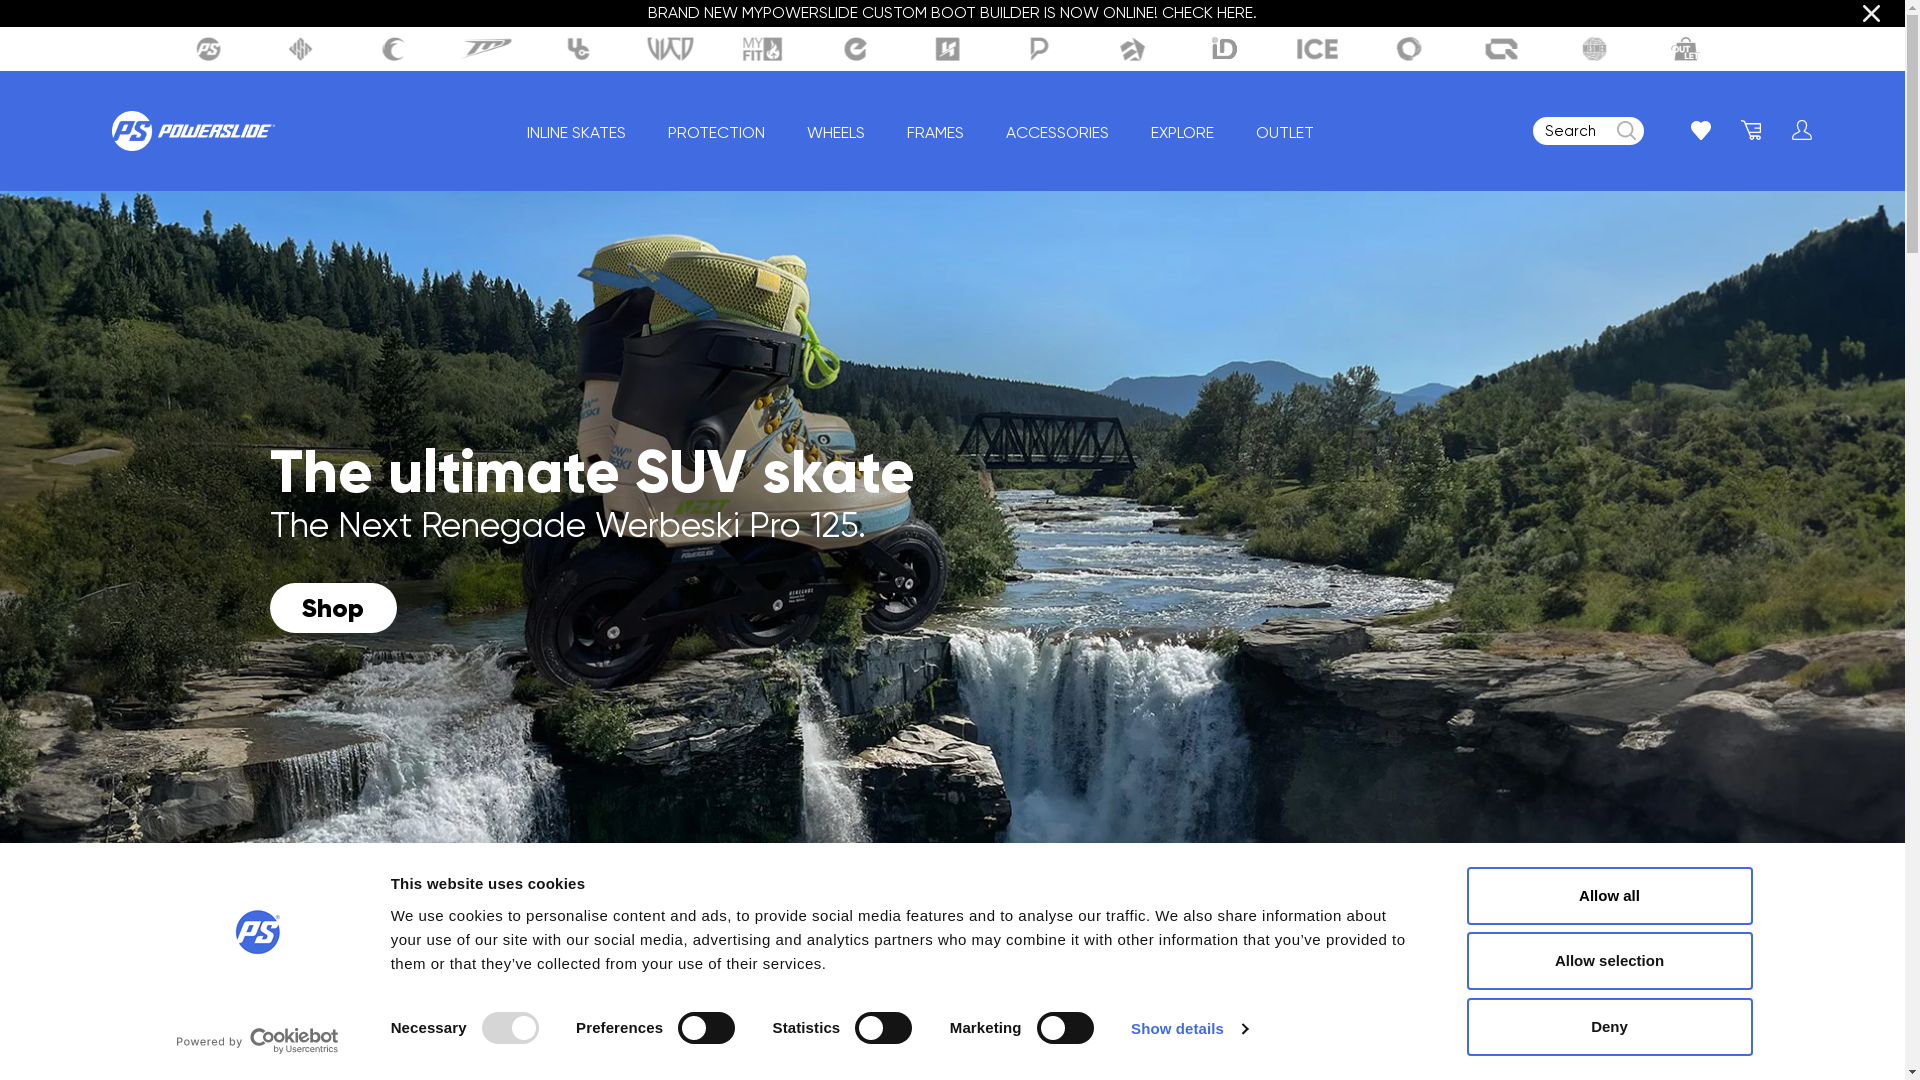
Task: Open the Outlet shopping bag icon
Action: point(1686,49)
